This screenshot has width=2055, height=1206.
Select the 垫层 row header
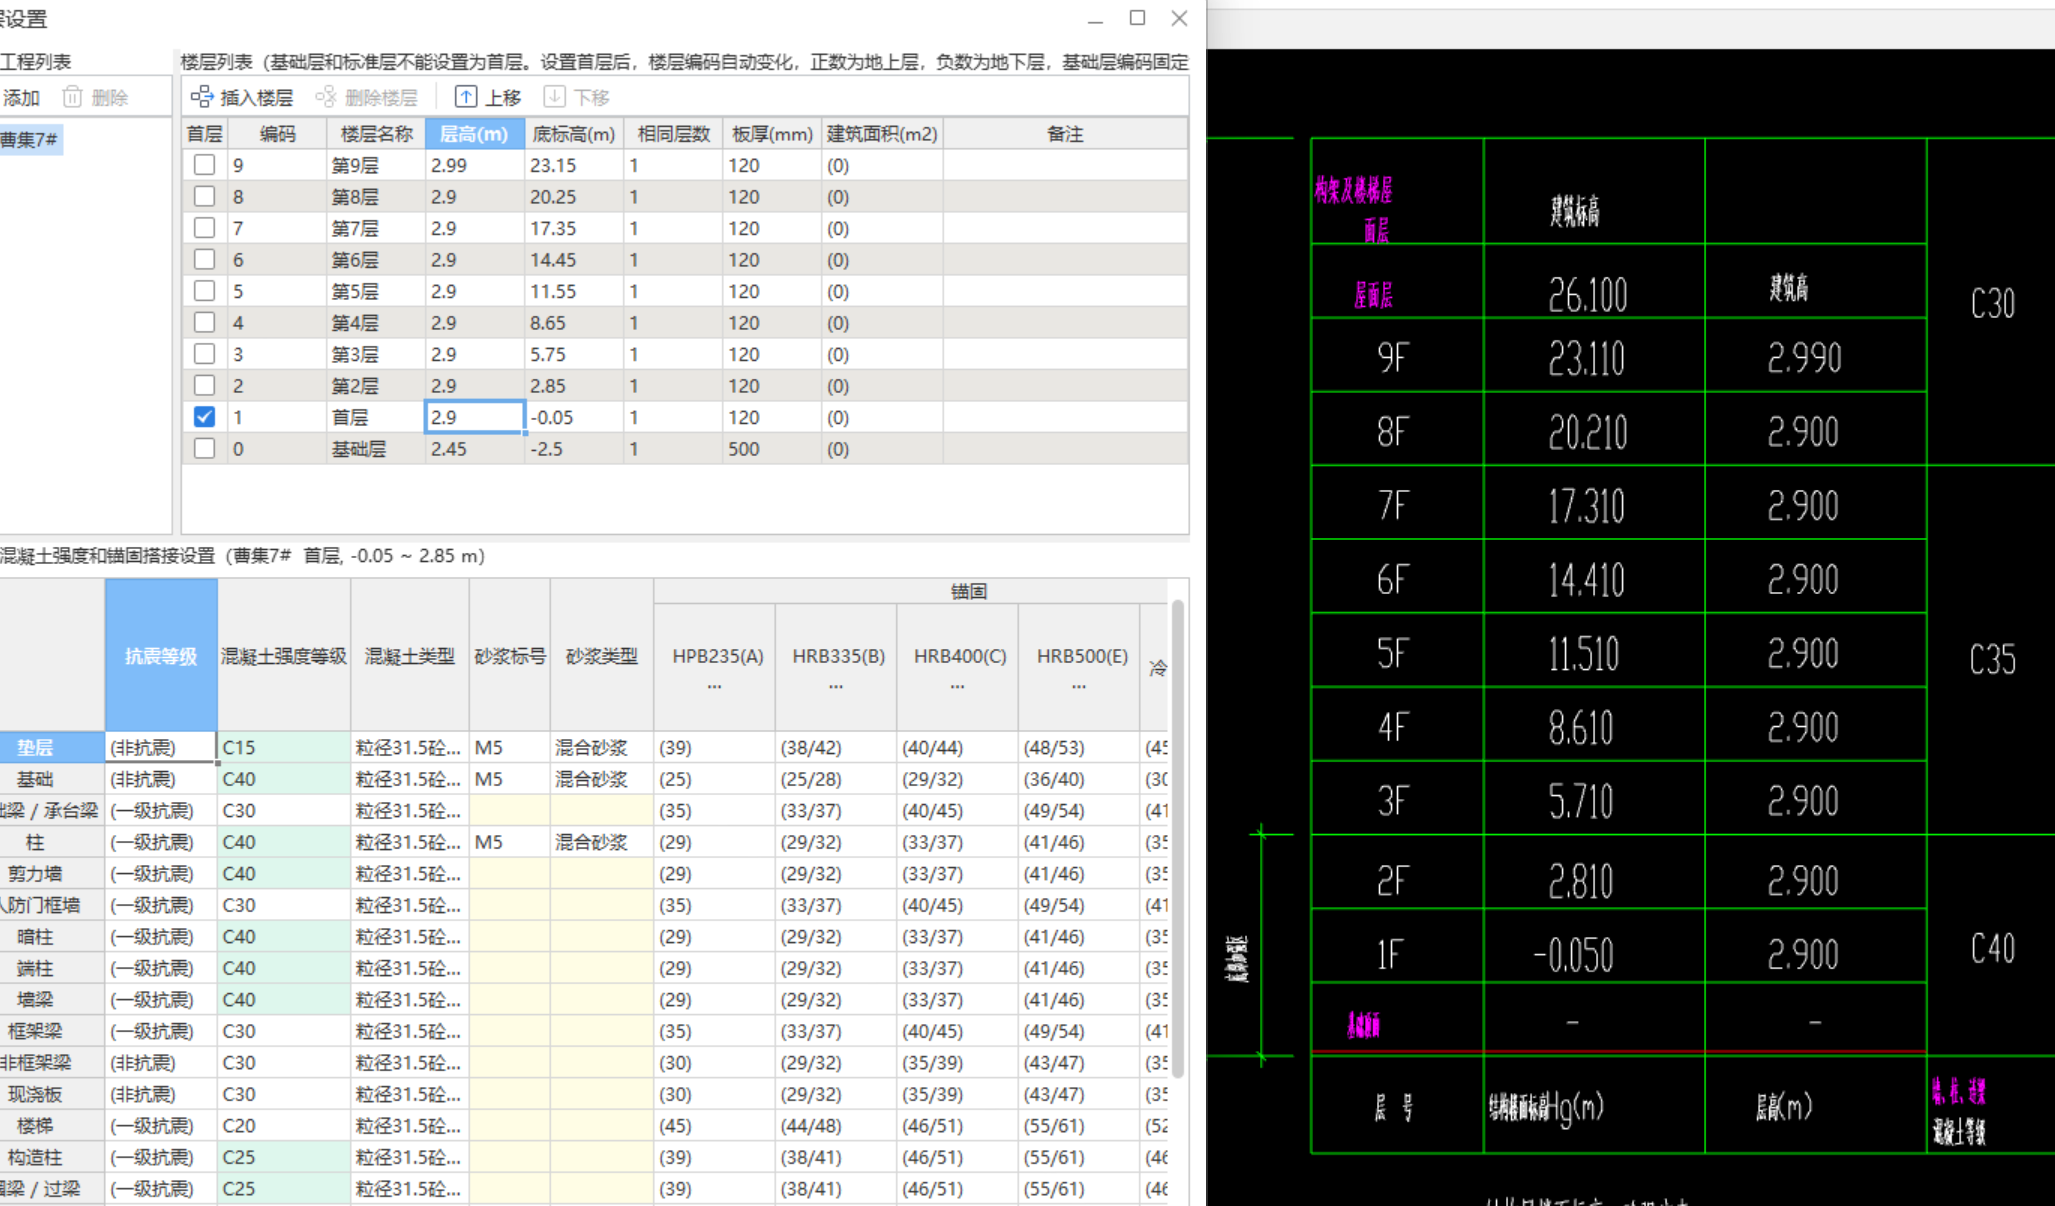(x=52, y=747)
